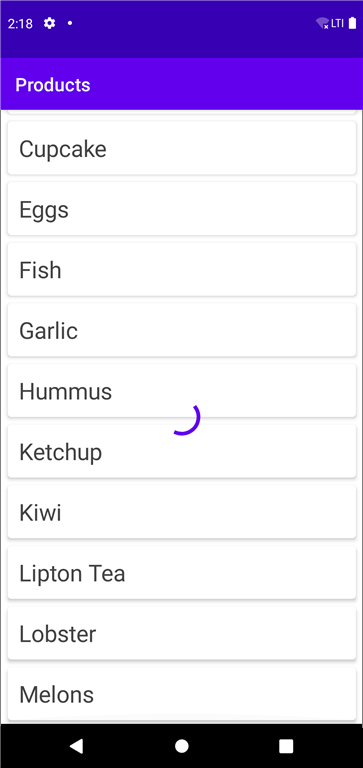
Task: Open the Hummus product card
Action: [x=182, y=391]
